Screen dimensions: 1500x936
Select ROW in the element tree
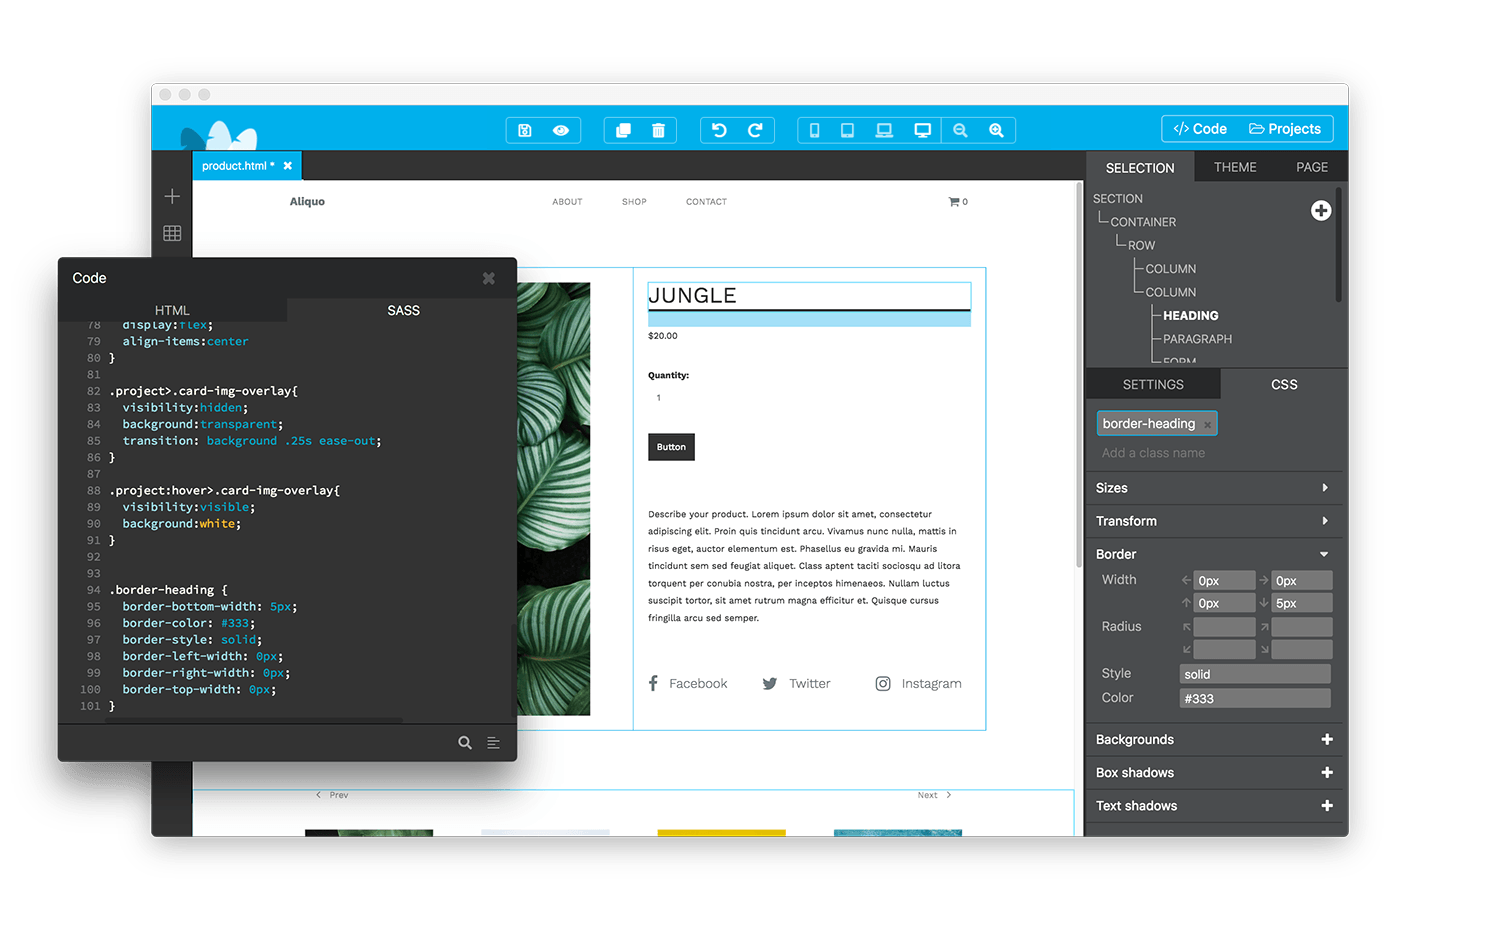[x=1141, y=245]
